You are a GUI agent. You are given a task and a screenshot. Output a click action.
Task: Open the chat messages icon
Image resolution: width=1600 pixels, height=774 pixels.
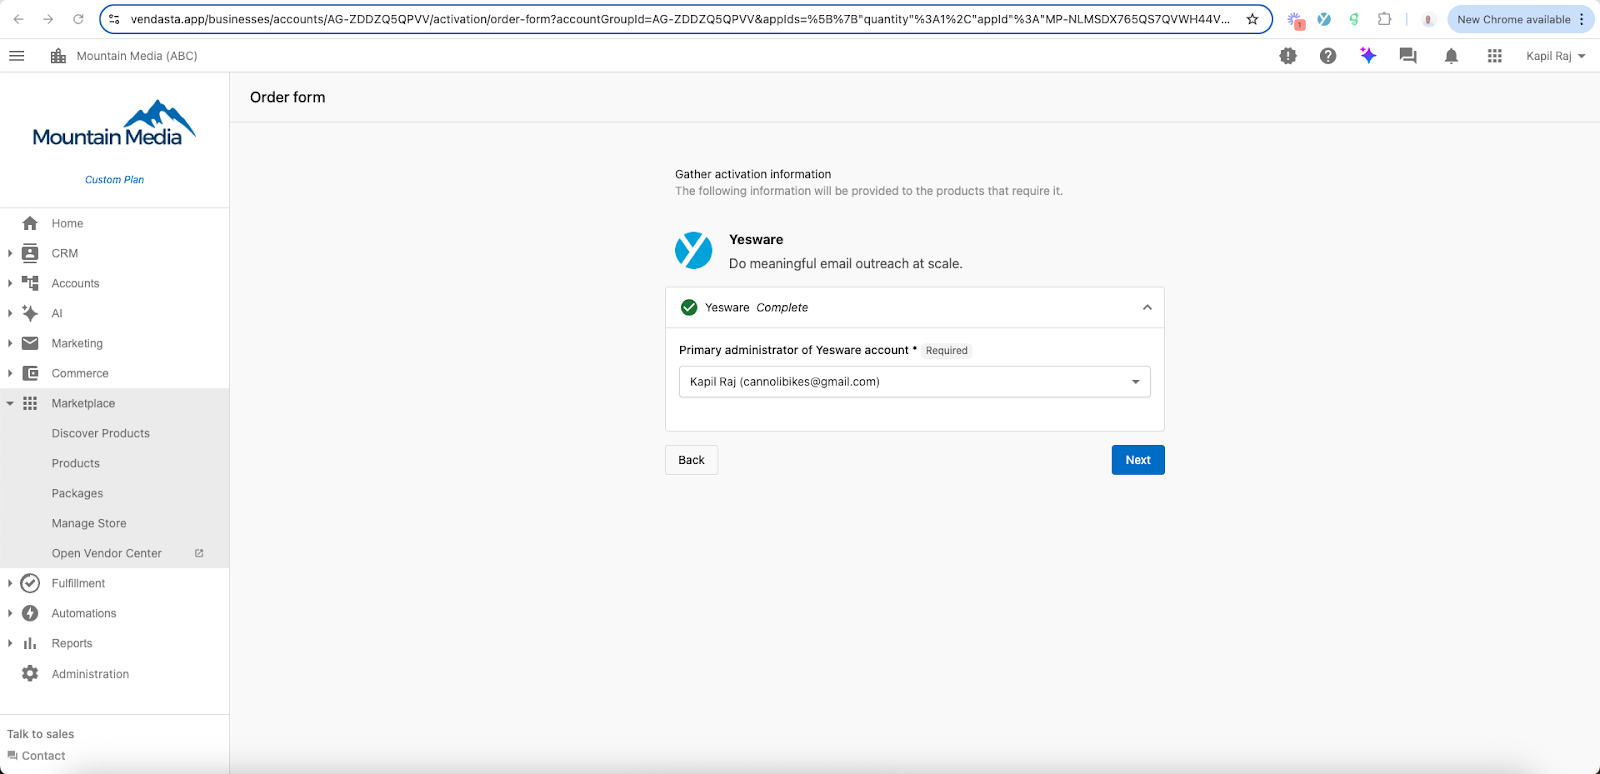[1408, 56]
